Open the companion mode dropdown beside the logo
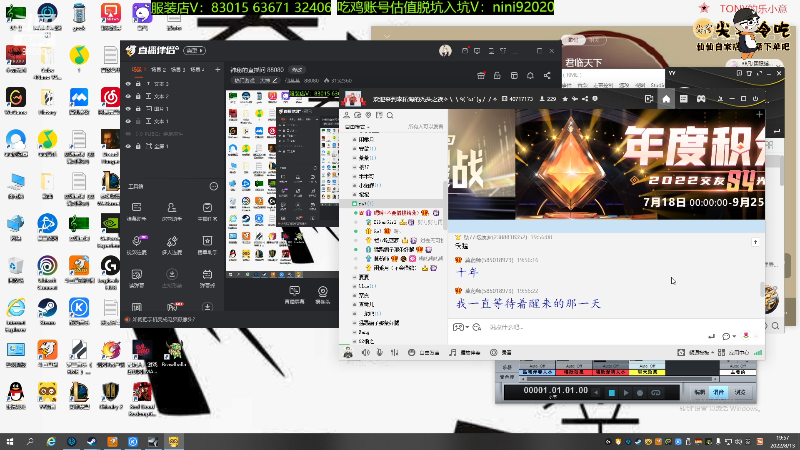Image resolution: width=800 pixels, height=450 pixels. pos(195,51)
